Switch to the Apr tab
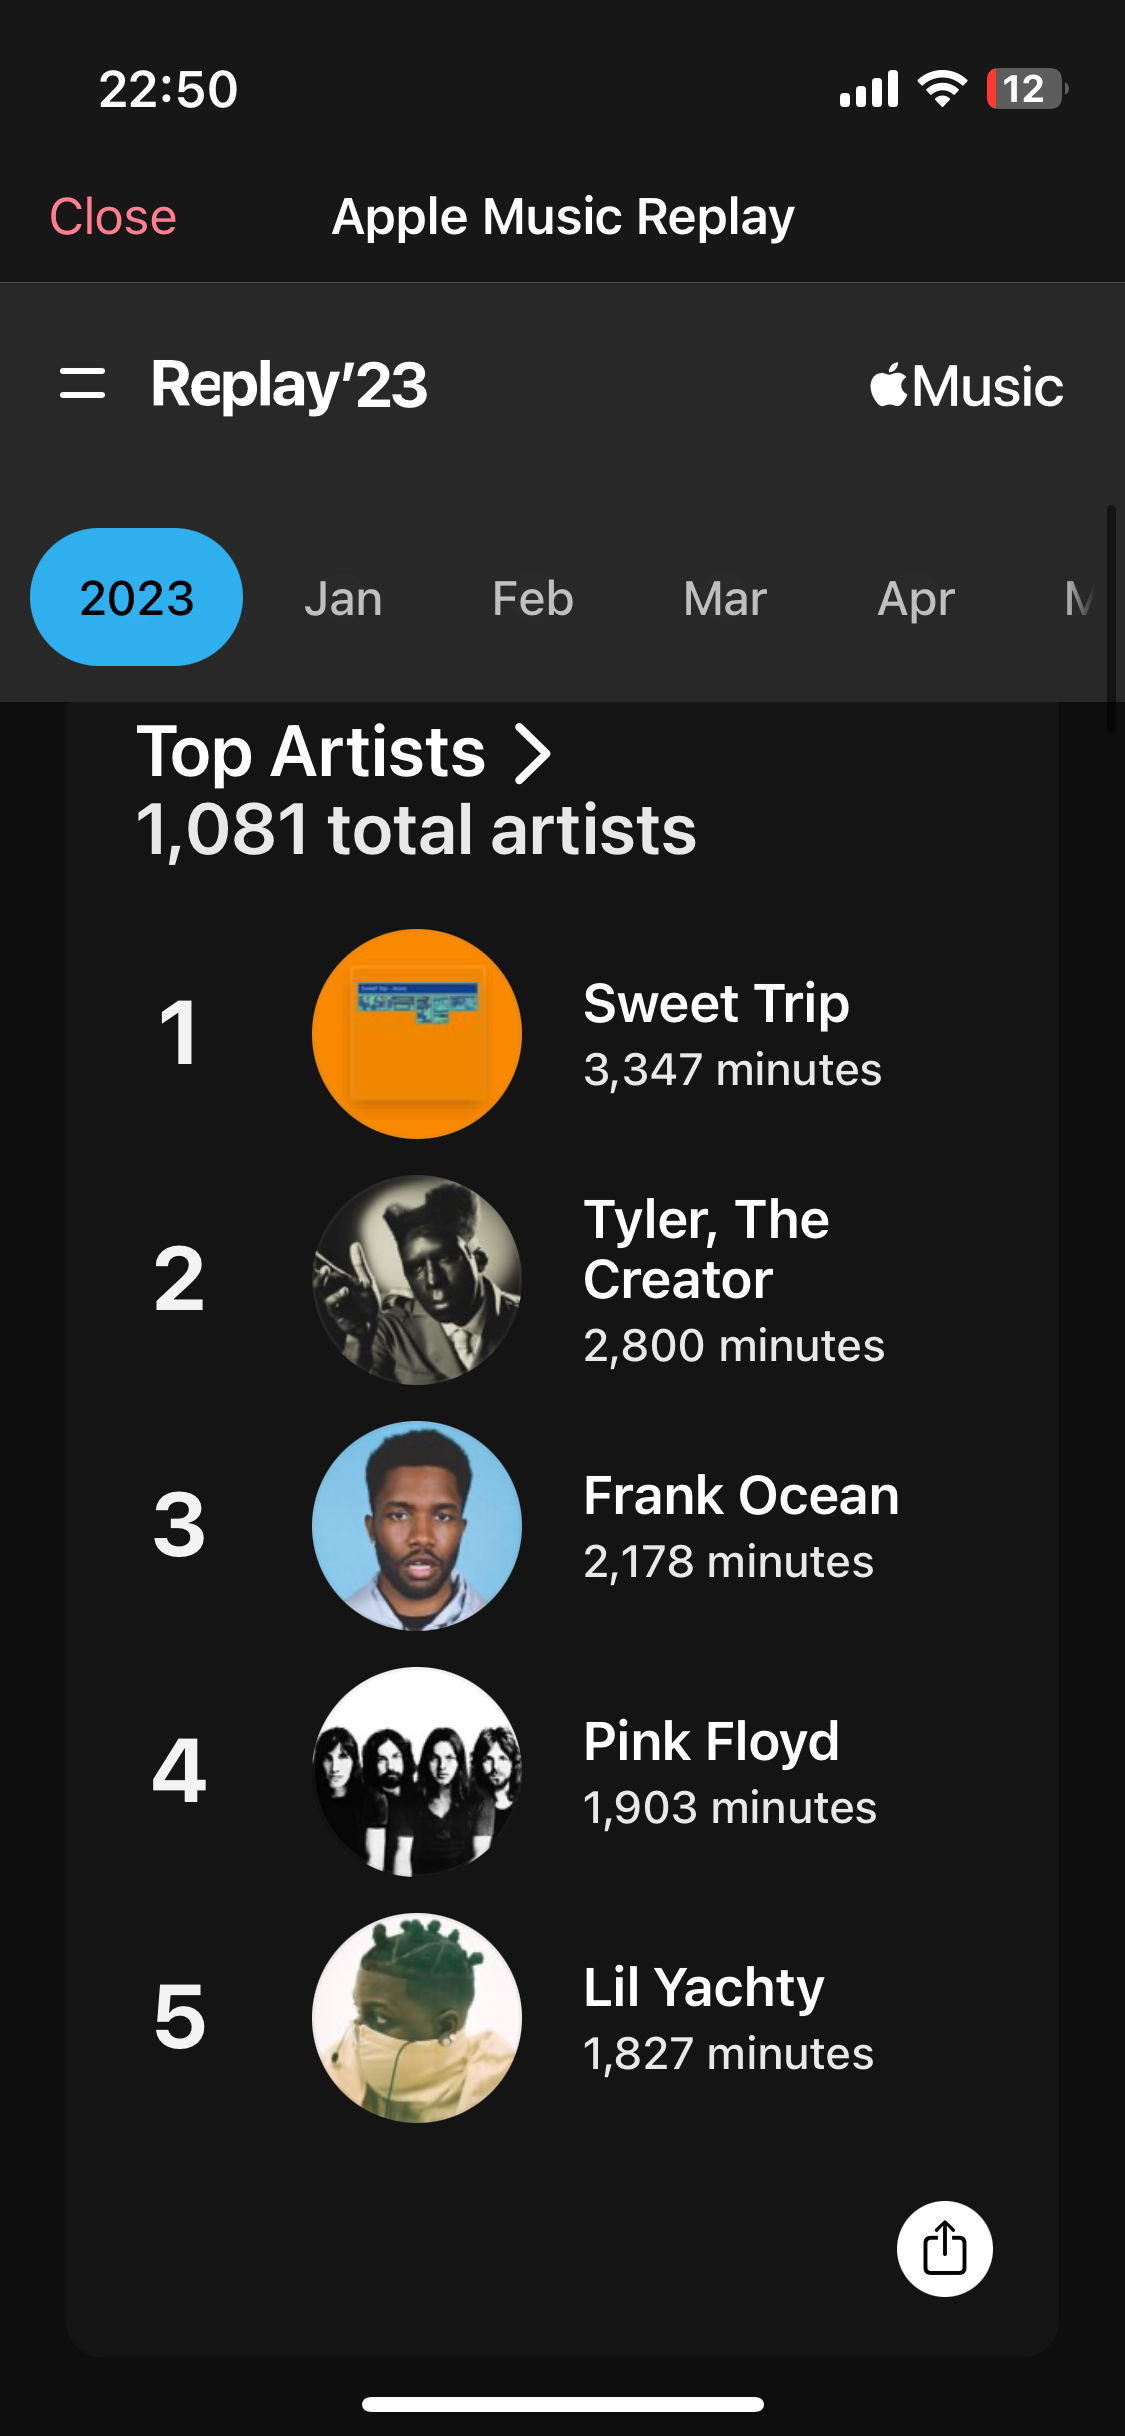Screen dimensions: 1125x2436 click(x=916, y=599)
